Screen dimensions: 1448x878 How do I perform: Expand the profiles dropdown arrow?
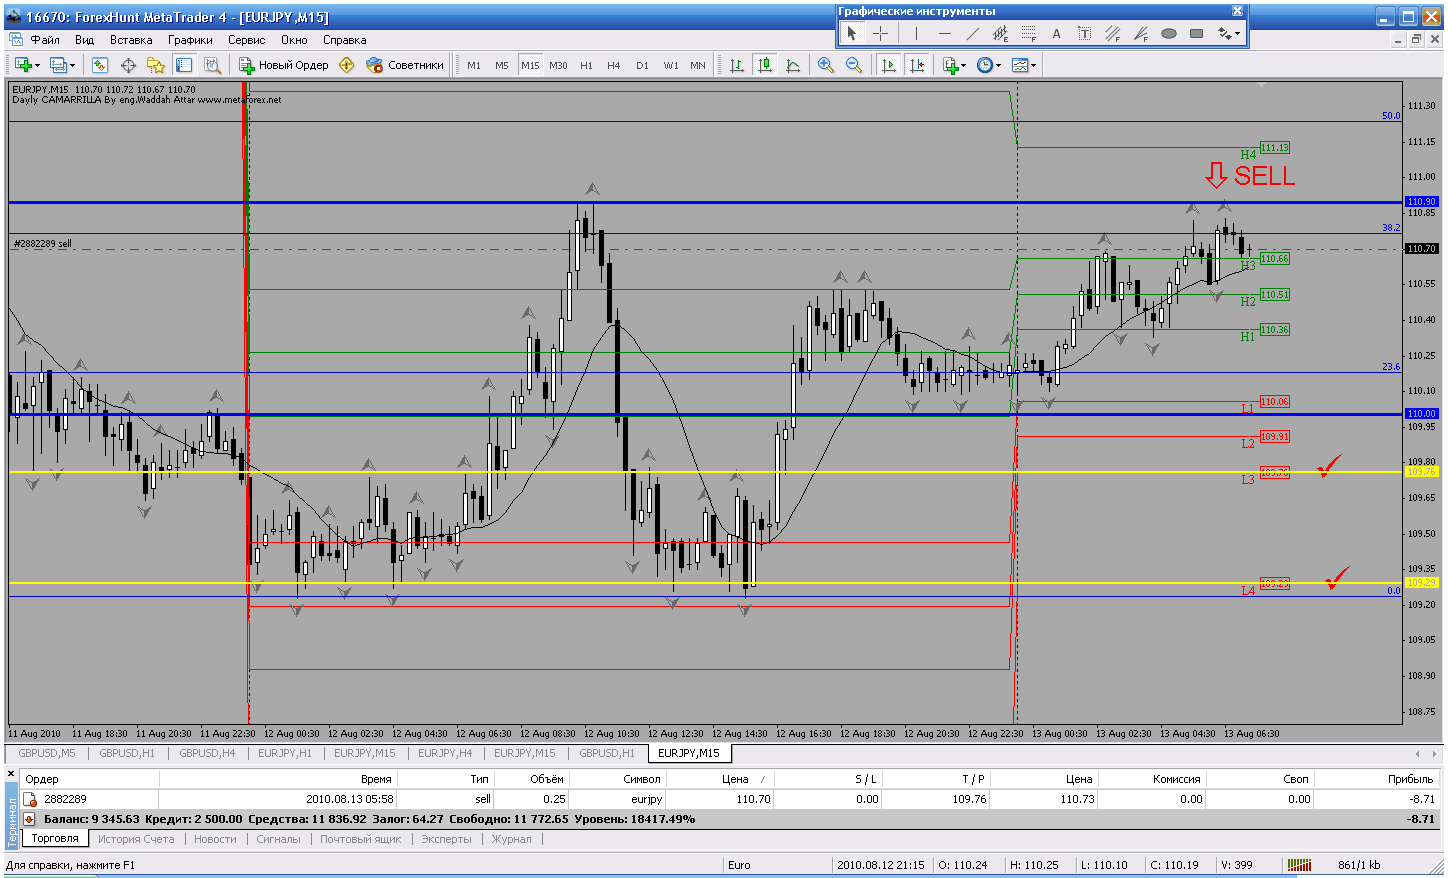[x=72, y=66]
